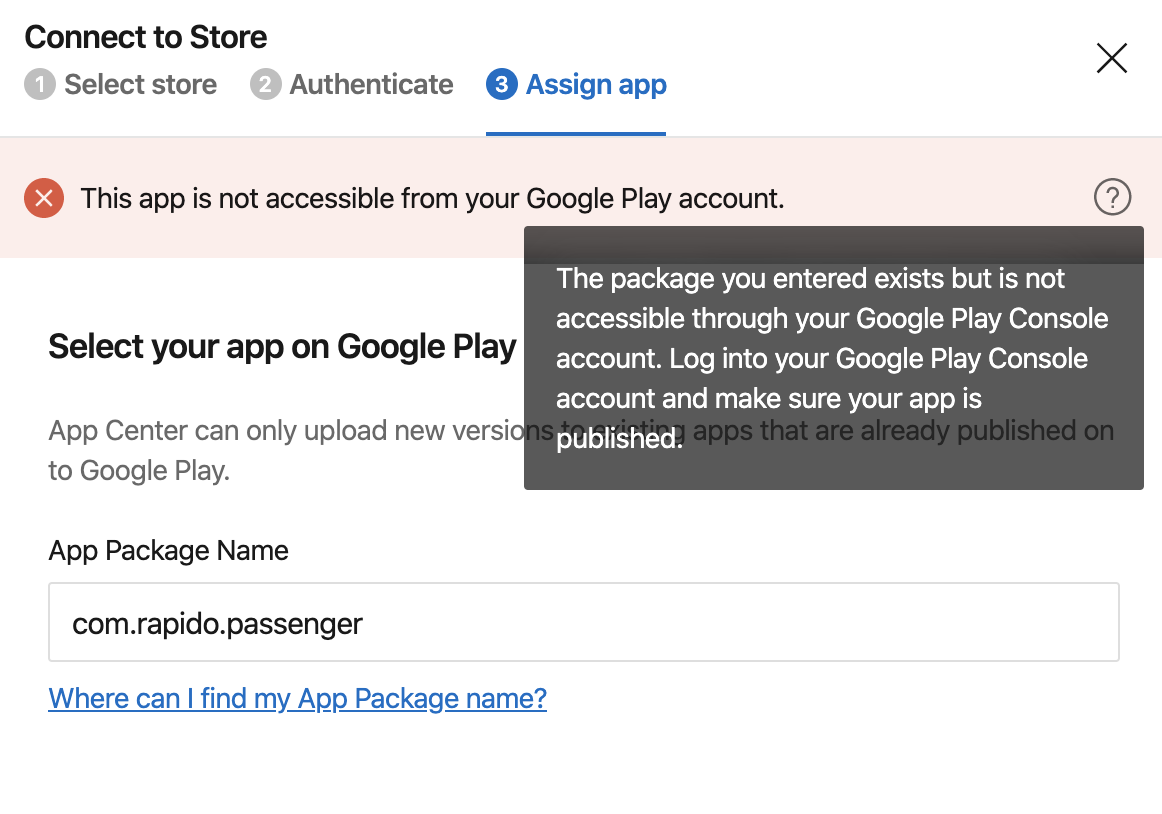Open the 'Where can I find my App Package name?' link

tap(297, 698)
